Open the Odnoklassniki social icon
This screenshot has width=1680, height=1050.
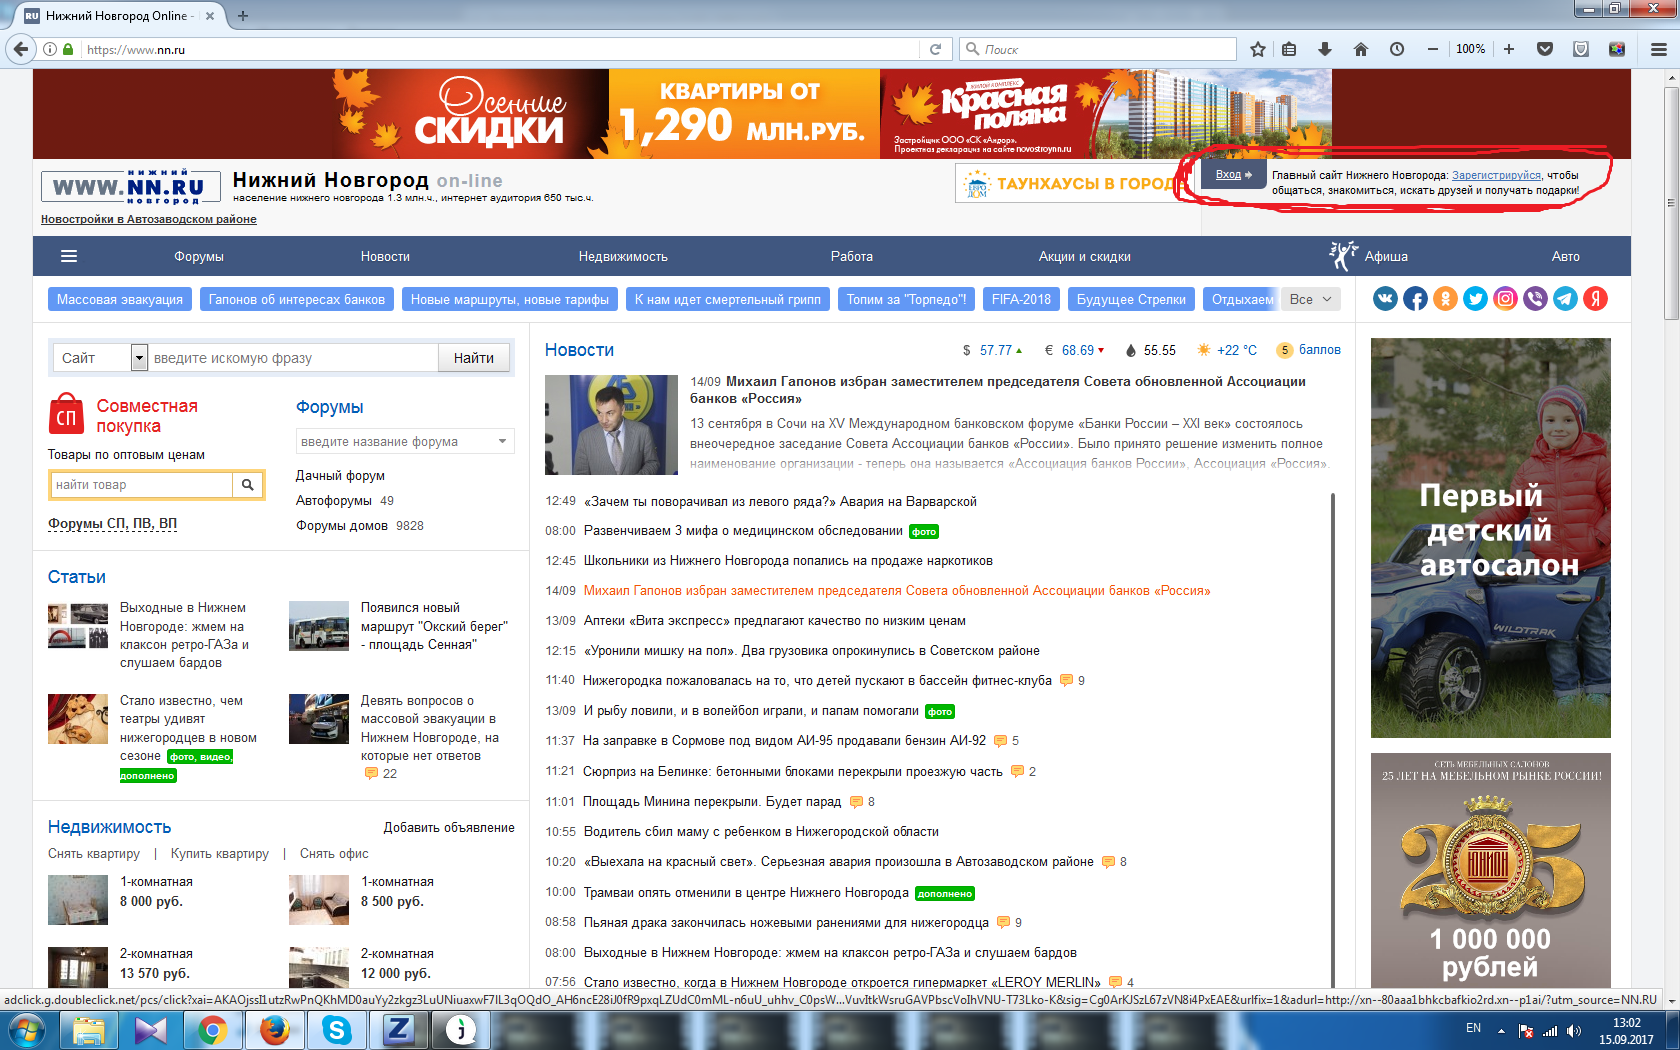1445,299
